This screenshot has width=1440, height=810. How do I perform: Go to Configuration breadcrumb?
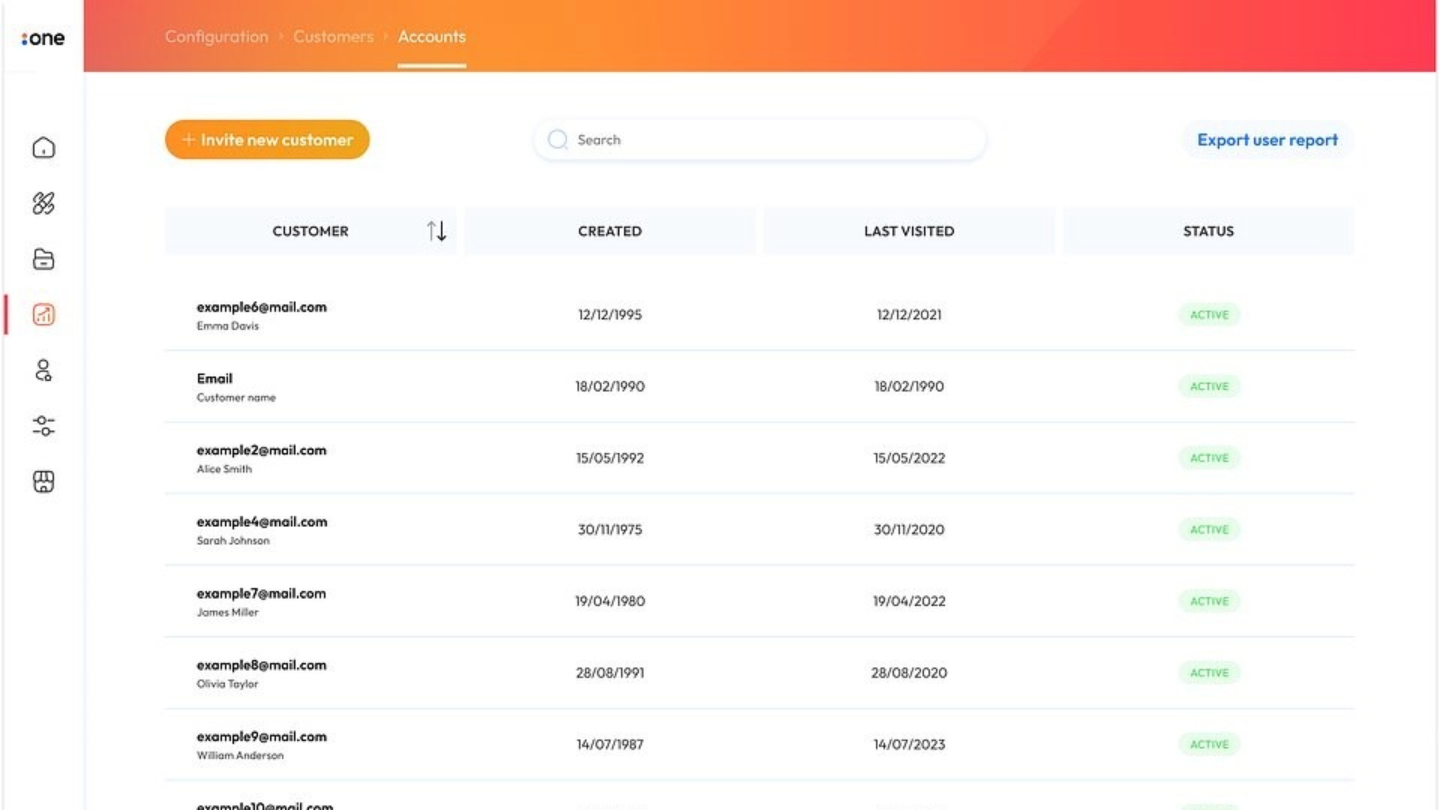pos(216,37)
